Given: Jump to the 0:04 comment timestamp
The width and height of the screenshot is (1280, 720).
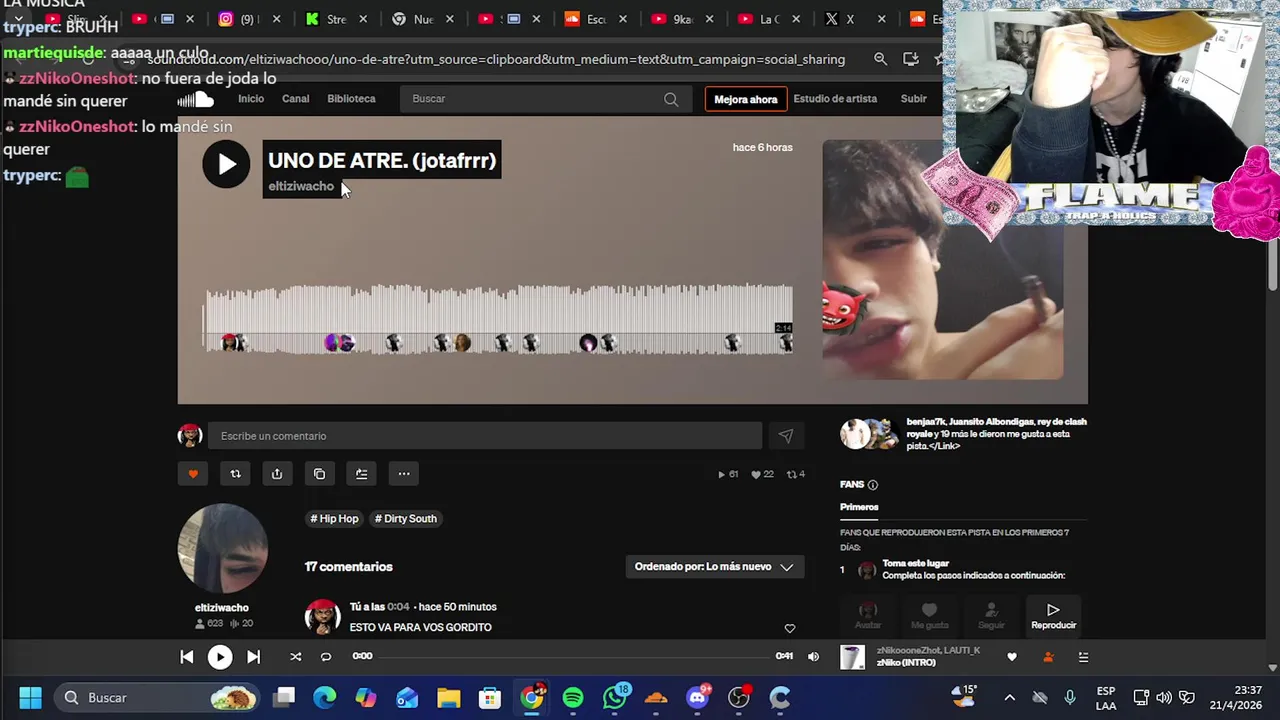Looking at the screenshot, I should click(x=398, y=607).
